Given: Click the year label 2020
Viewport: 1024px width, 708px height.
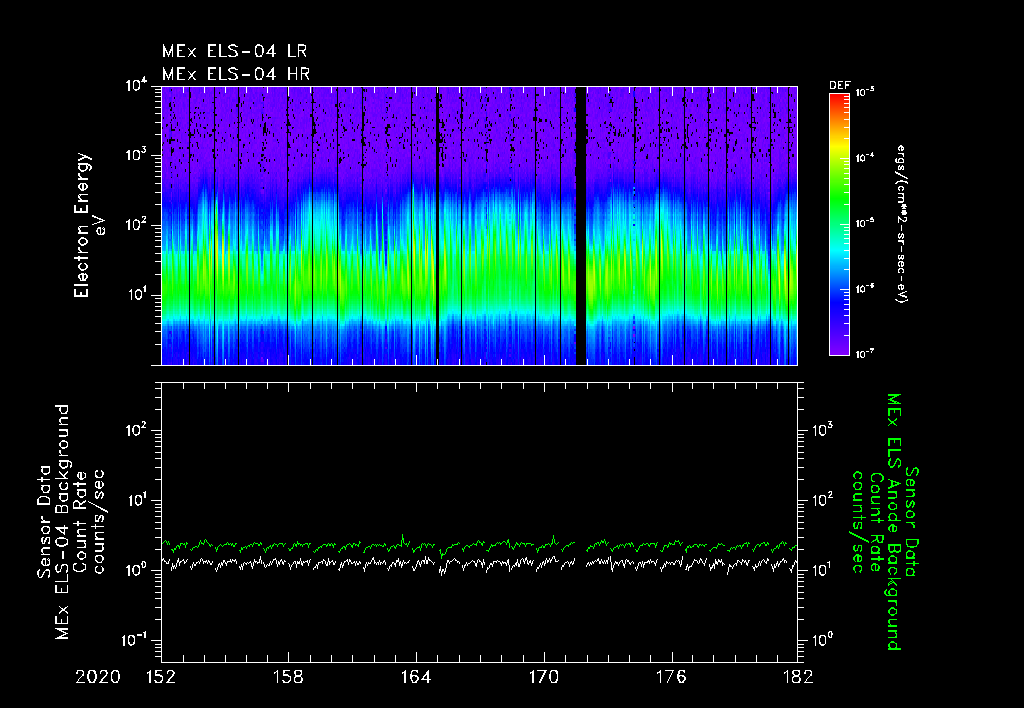Looking at the screenshot, I should coord(98,677).
